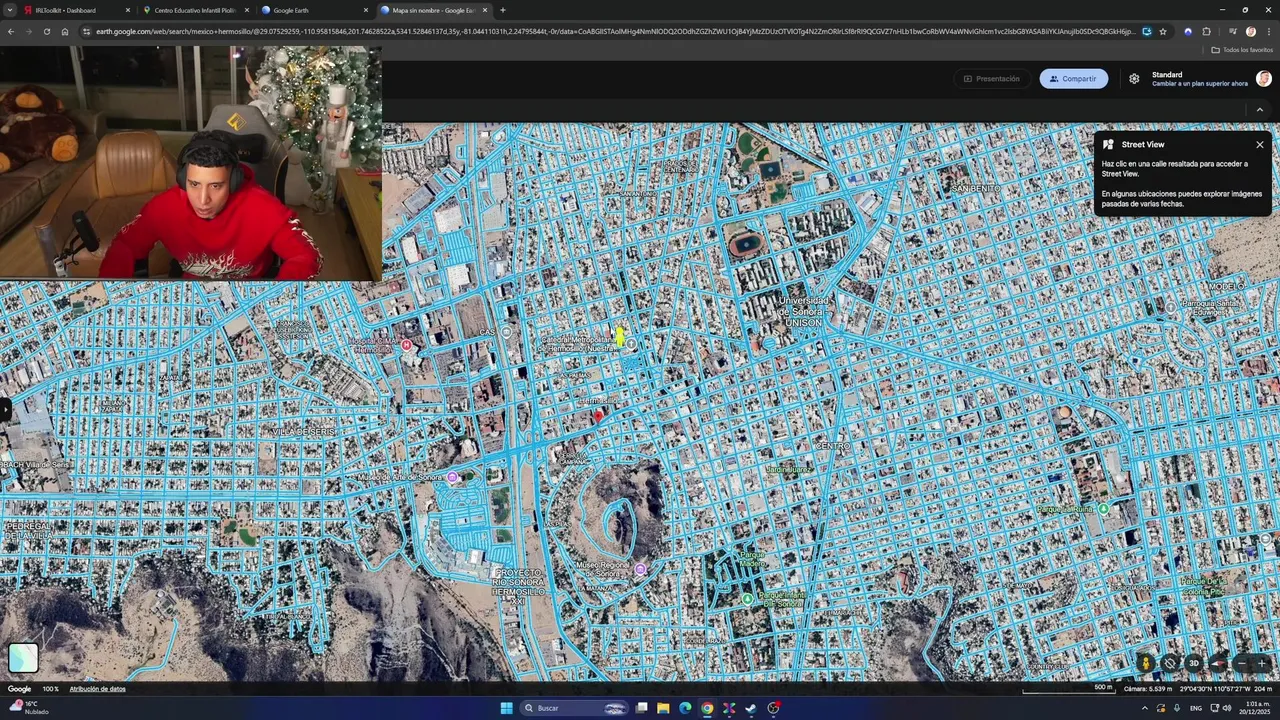Screen dimensions: 1280x720
Task: Toggle the 3D view button
Action: tap(1193, 663)
